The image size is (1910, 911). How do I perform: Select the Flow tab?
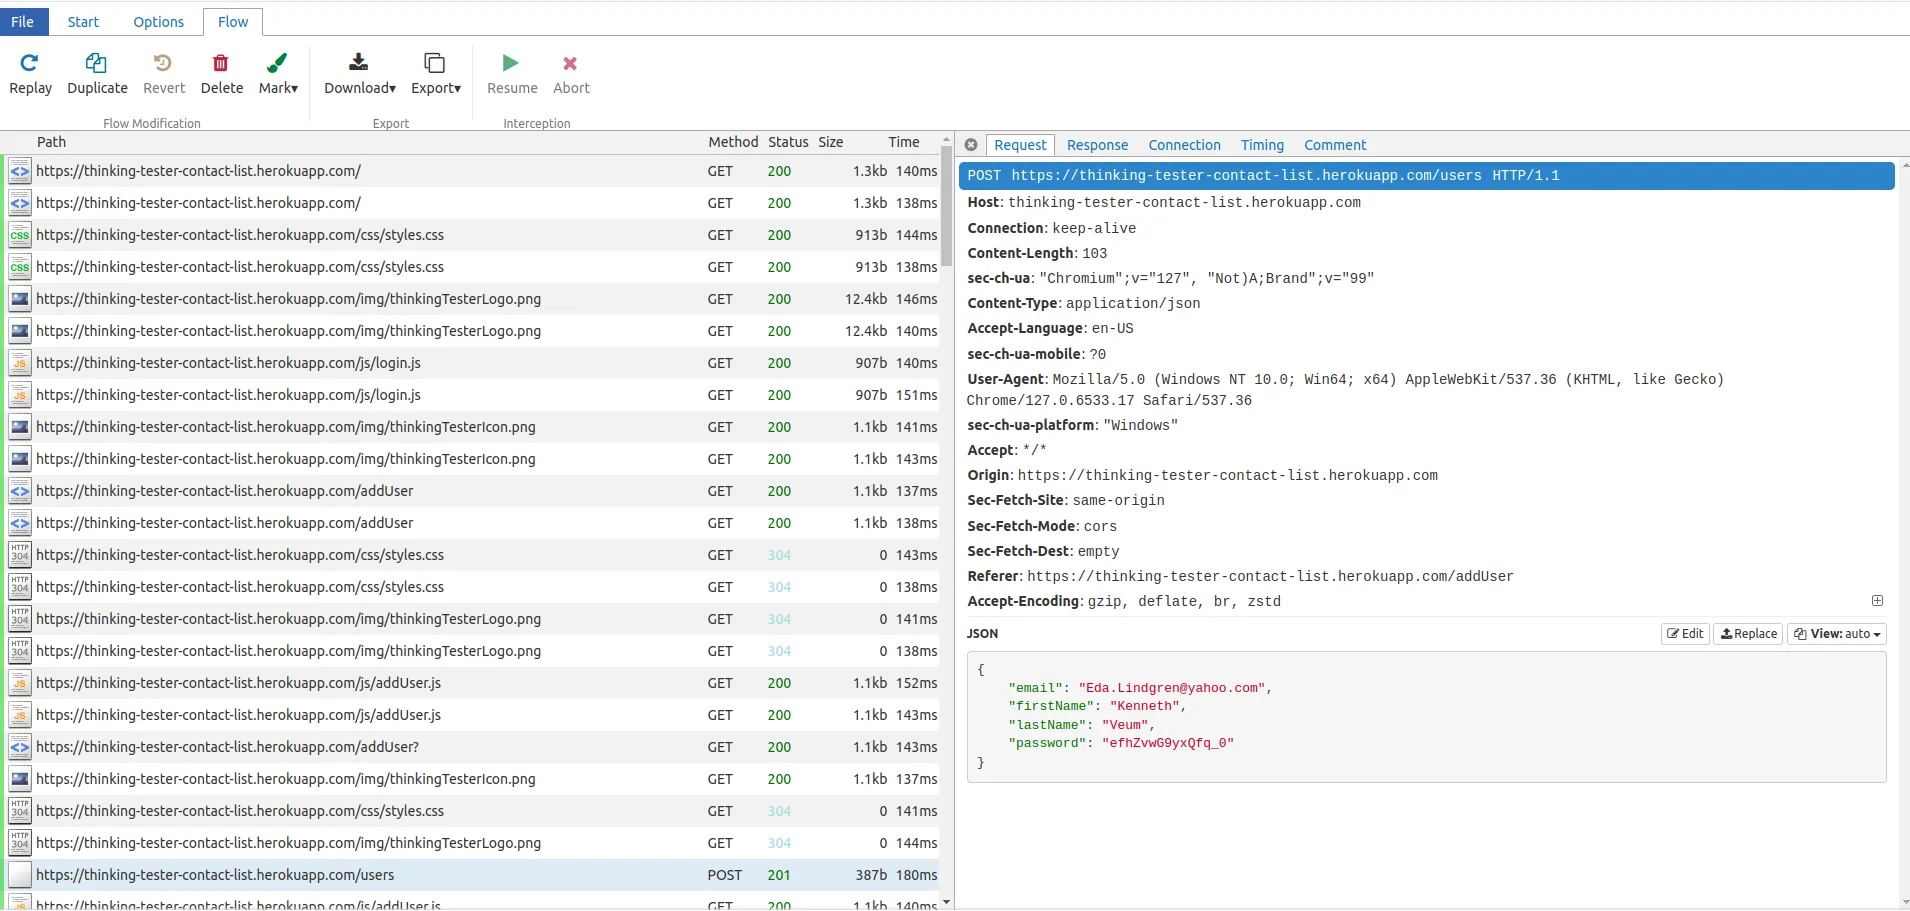233,22
